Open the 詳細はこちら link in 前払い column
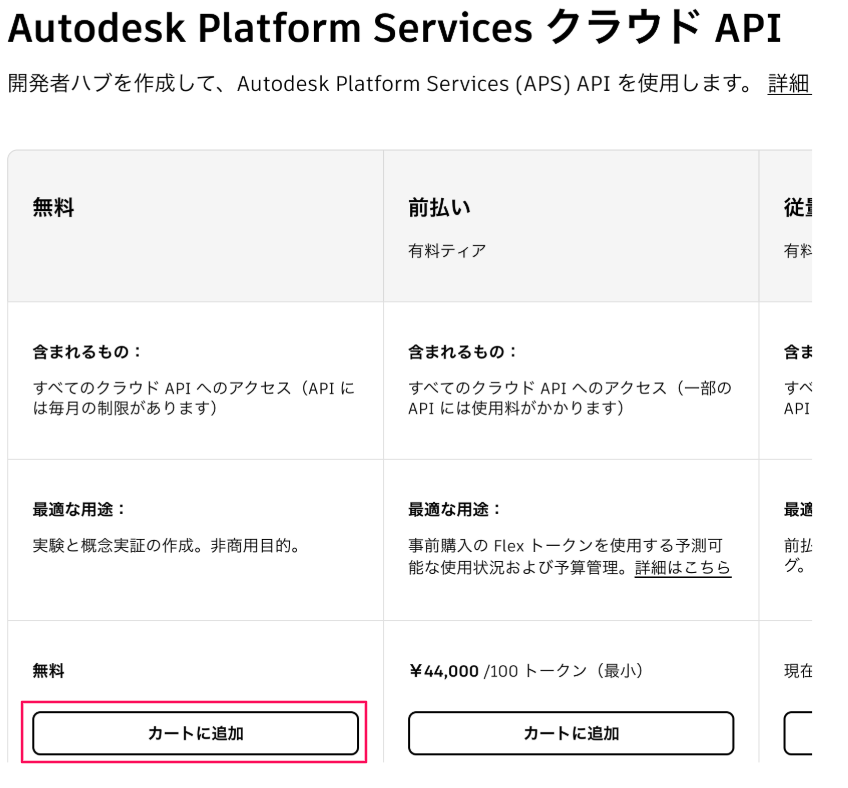Viewport: 848px width, 788px height. tap(683, 567)
